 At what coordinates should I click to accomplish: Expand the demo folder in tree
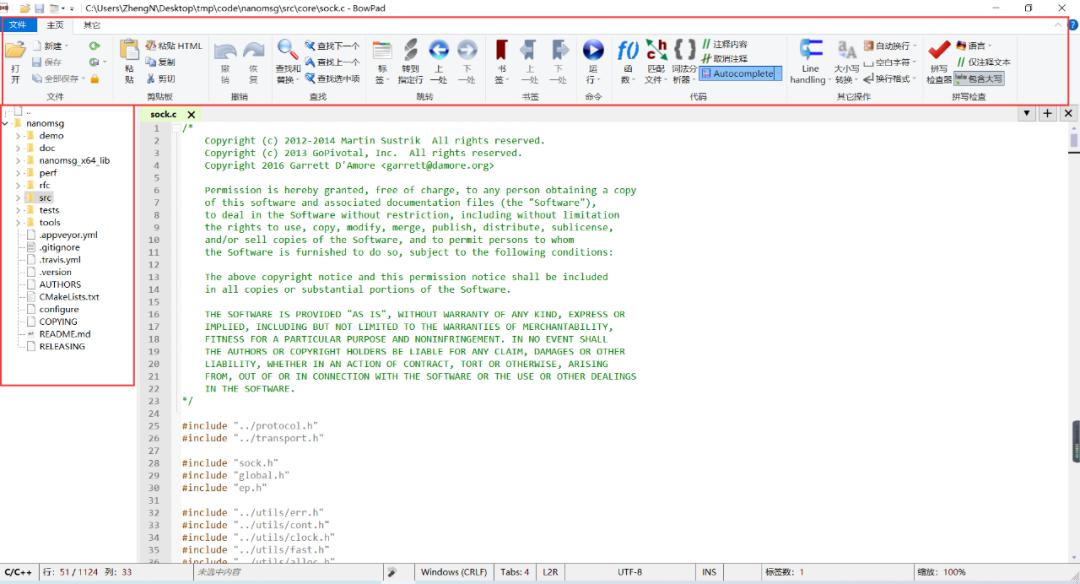point(18,136)
